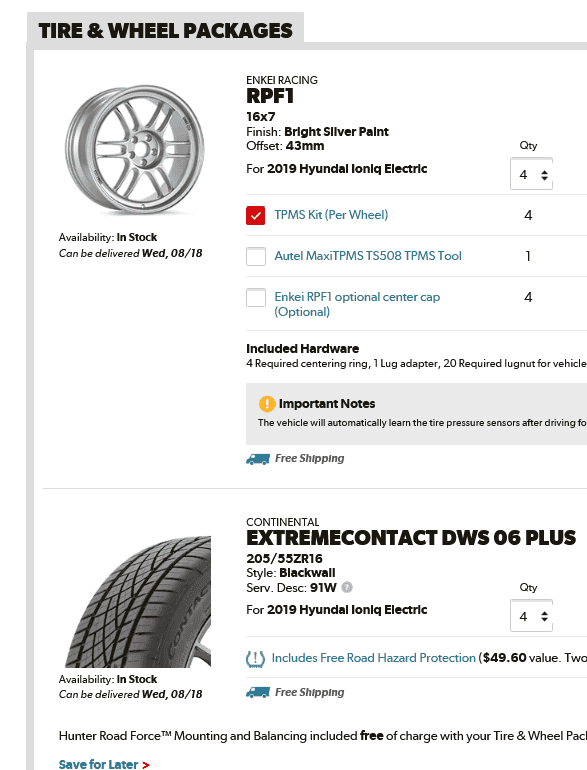Click the tire Free Shipping truck icon
Viewport: 587px width, 770px height.
pyautogui.click(x=258, y=692)
